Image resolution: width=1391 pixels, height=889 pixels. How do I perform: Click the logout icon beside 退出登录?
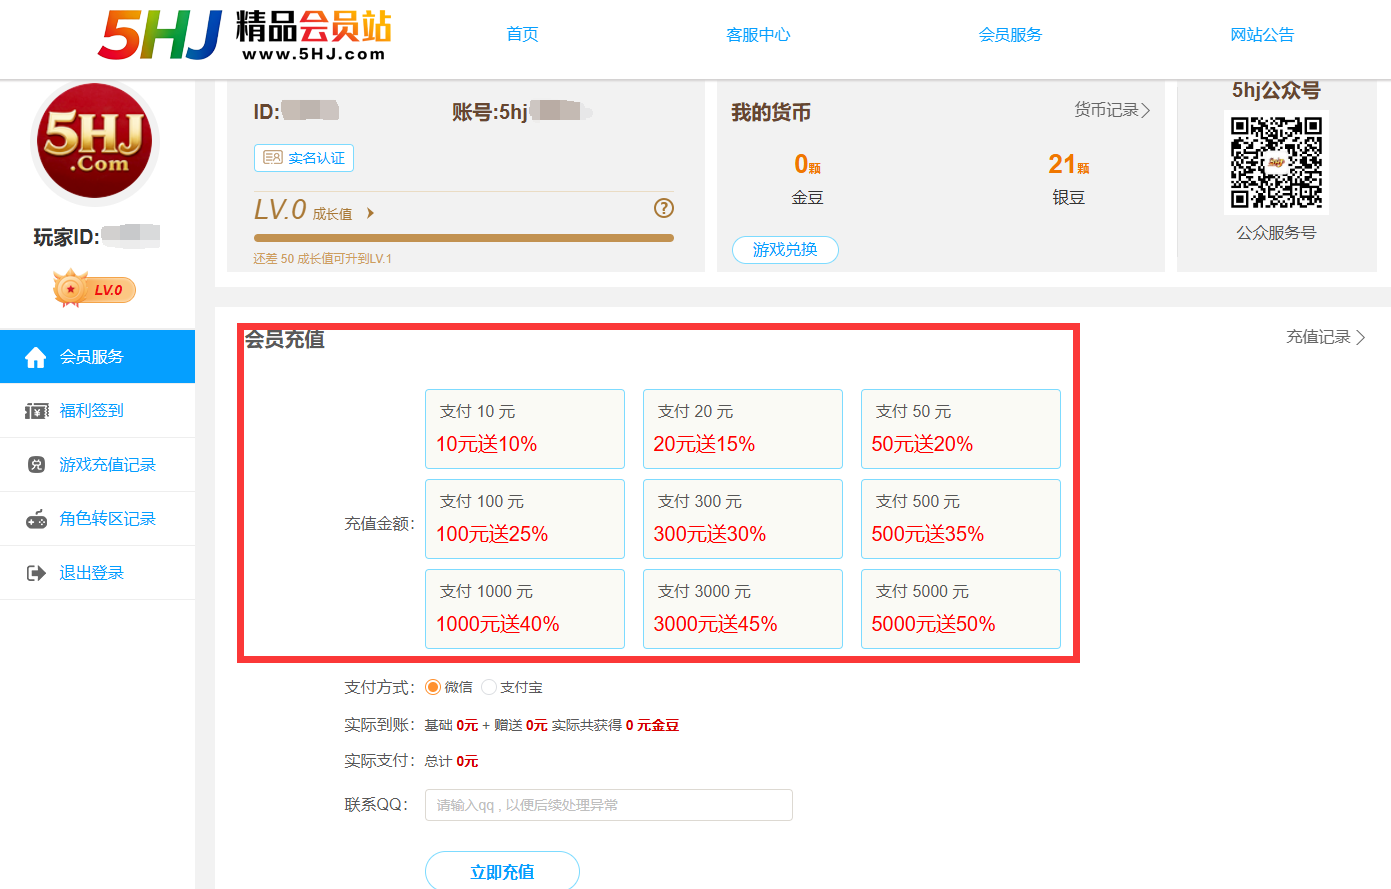pos(37,573)
